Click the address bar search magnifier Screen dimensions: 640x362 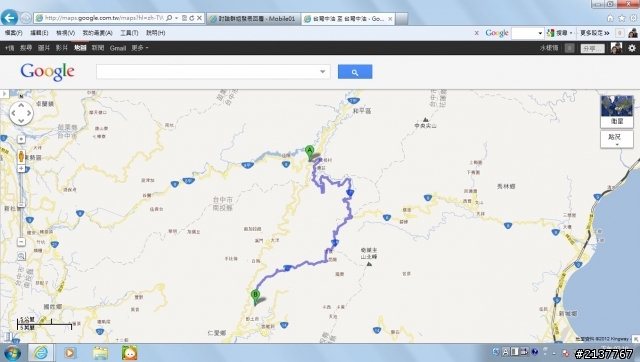tap(169, 18)
